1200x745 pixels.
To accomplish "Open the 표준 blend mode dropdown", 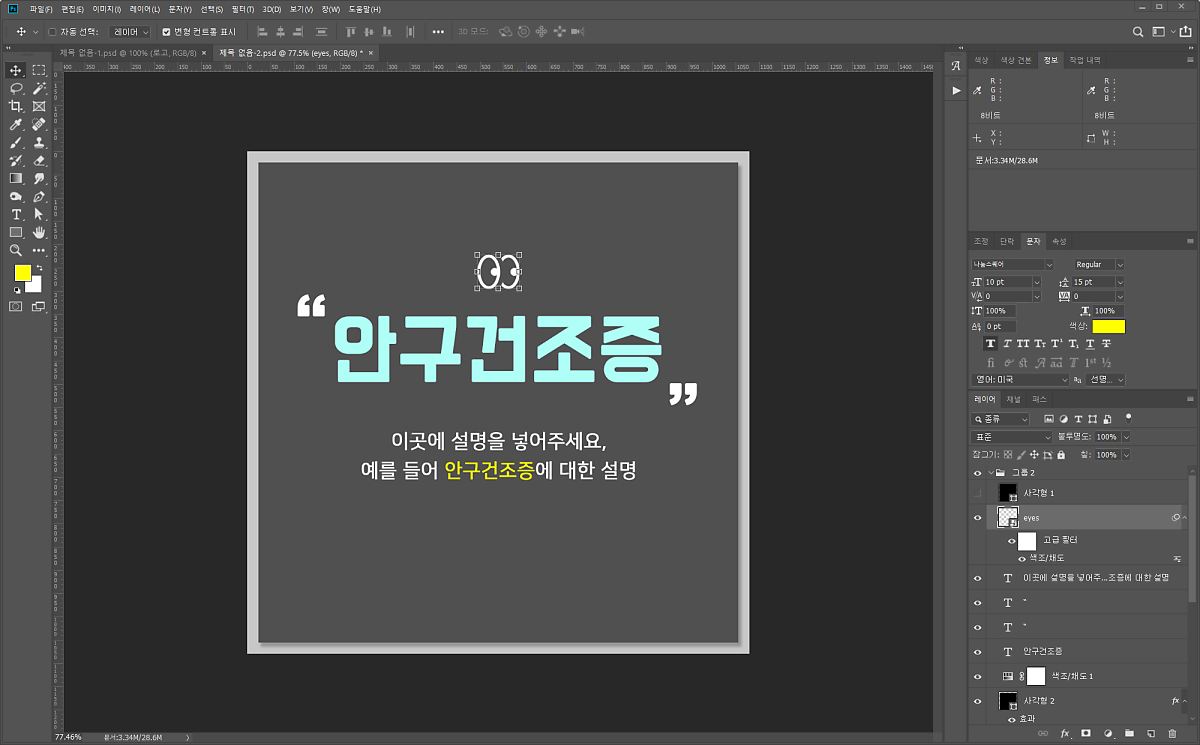I will point(1012,437).
